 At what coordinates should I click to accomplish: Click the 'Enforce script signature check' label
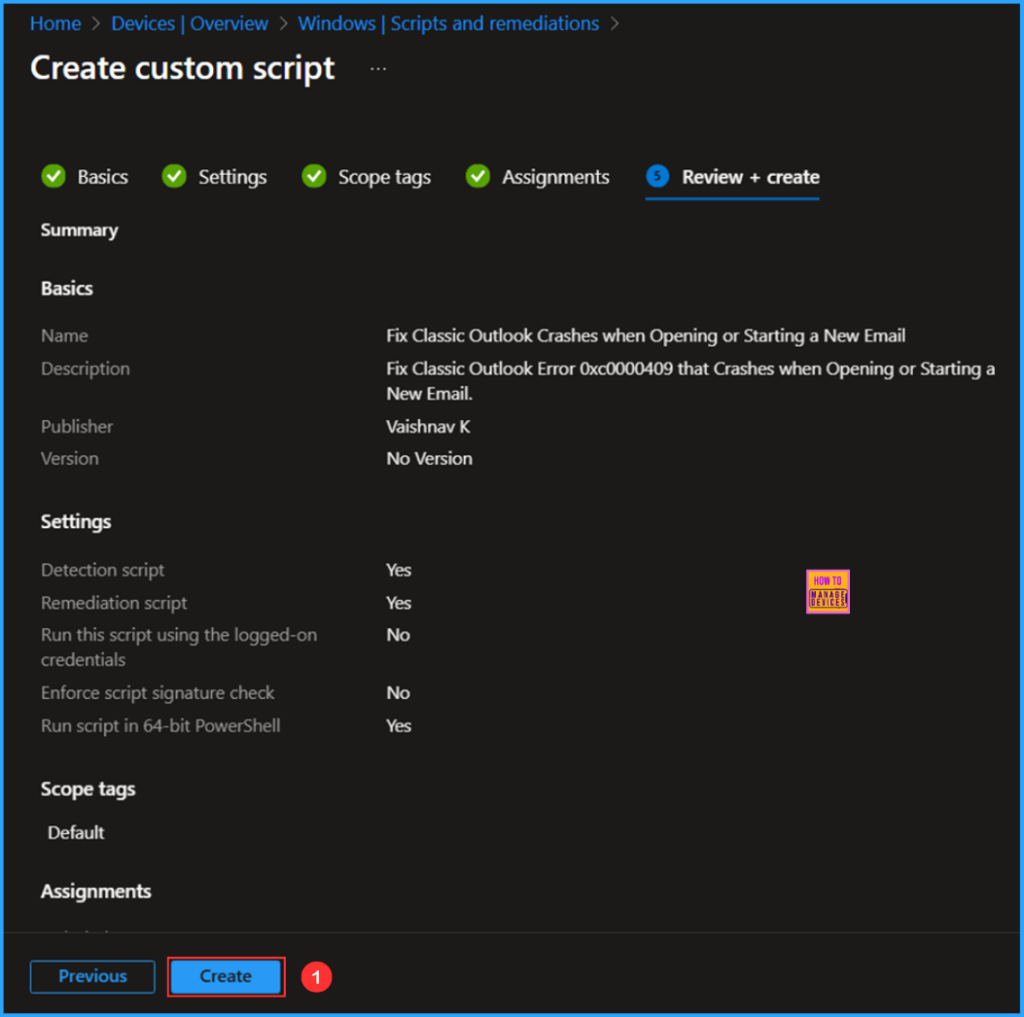pos(157,693)
